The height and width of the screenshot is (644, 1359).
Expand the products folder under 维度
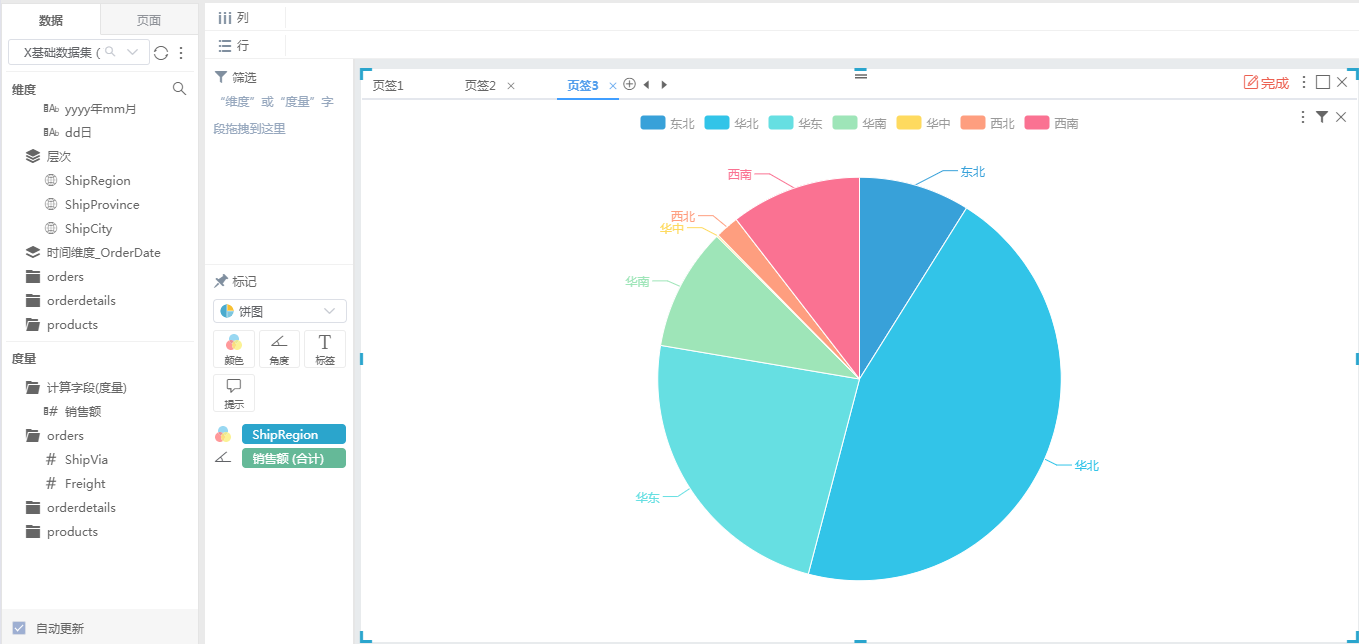coord(33,324)
